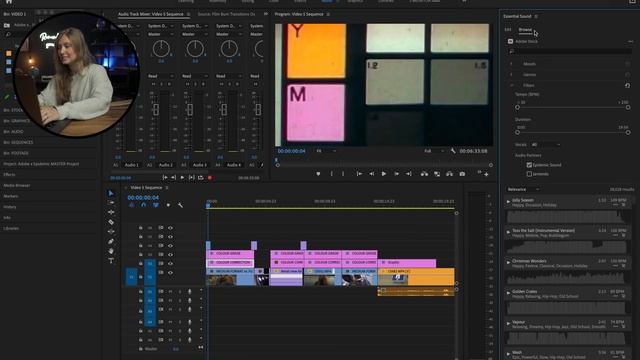Export frame with the camera icon

(x=462, y=174)
